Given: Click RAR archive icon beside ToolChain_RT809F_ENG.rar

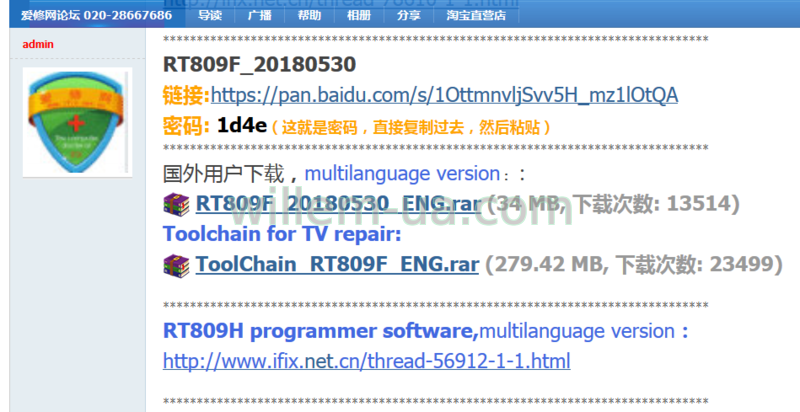Looking at the screenshot, I should point(177,265).
